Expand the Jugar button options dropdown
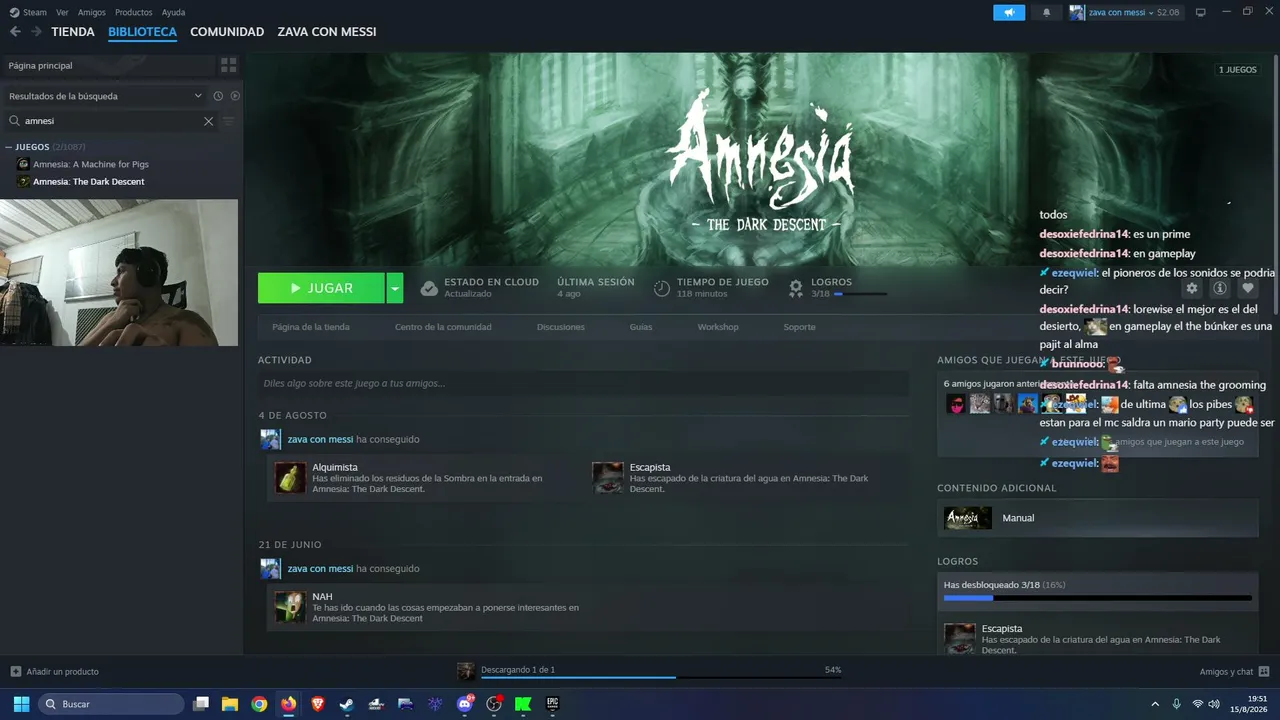This screenshot has height=720, width=1280. [395, 288]
